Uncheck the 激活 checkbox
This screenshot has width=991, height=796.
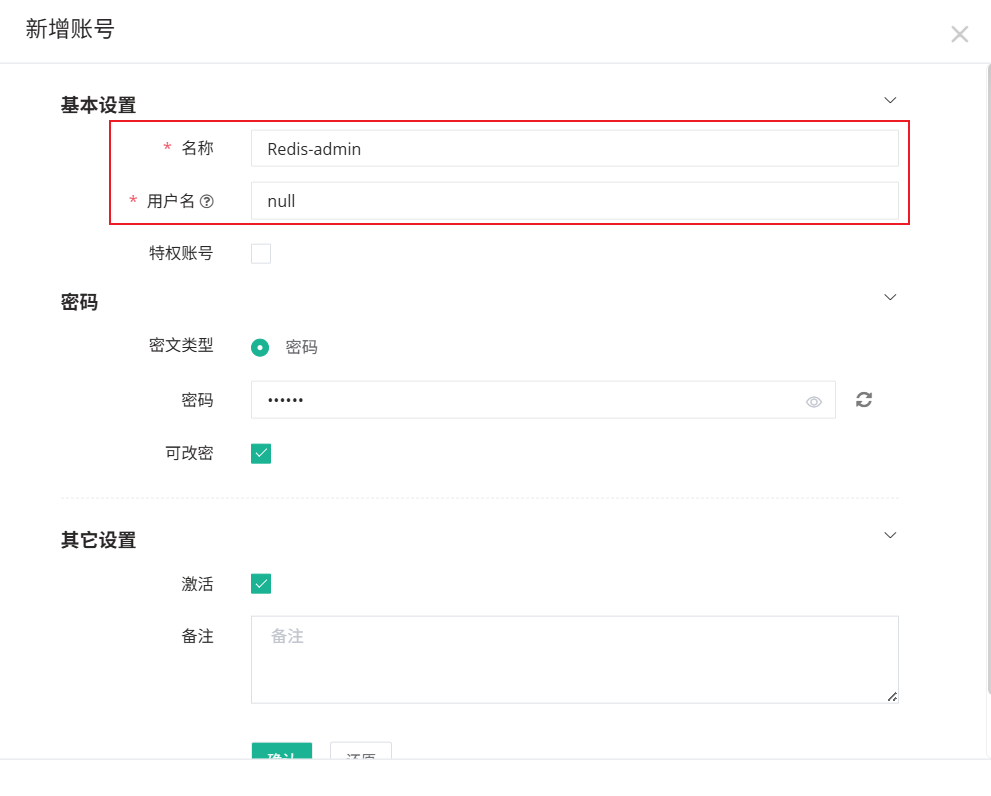coord(261,584)
